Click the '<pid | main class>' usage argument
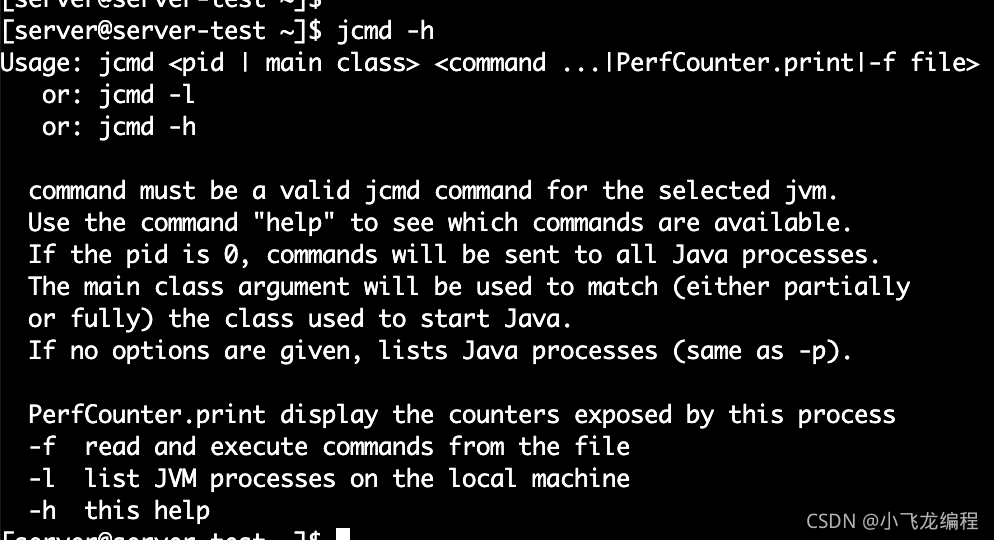The height and width of the screenshot is (540, 994). (x=294, y=62)
